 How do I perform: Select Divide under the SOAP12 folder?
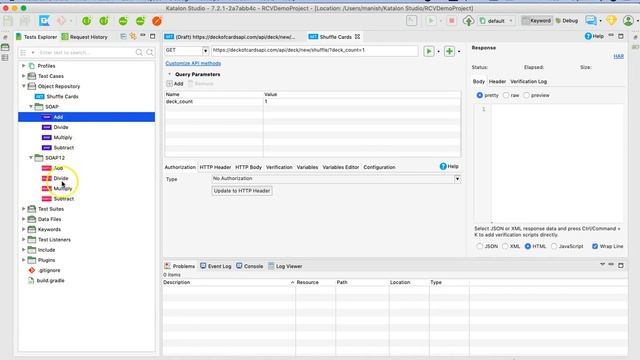click(61, 178)
